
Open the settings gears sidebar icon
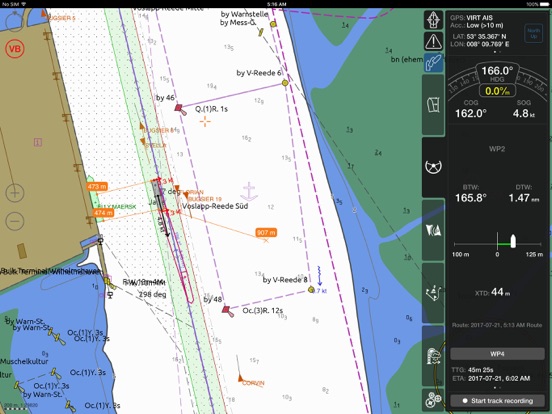(433, 400)
